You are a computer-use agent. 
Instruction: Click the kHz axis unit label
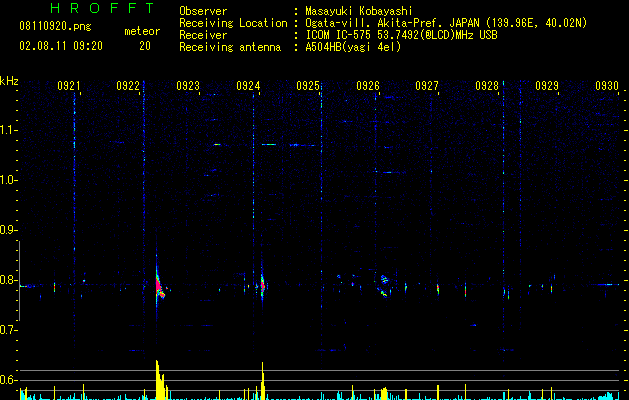click(9, 81)
